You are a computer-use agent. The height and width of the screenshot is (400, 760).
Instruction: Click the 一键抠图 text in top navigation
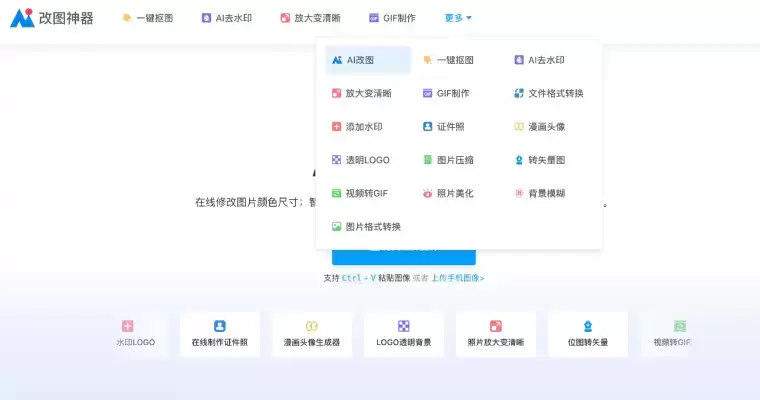tap(155, 18)
